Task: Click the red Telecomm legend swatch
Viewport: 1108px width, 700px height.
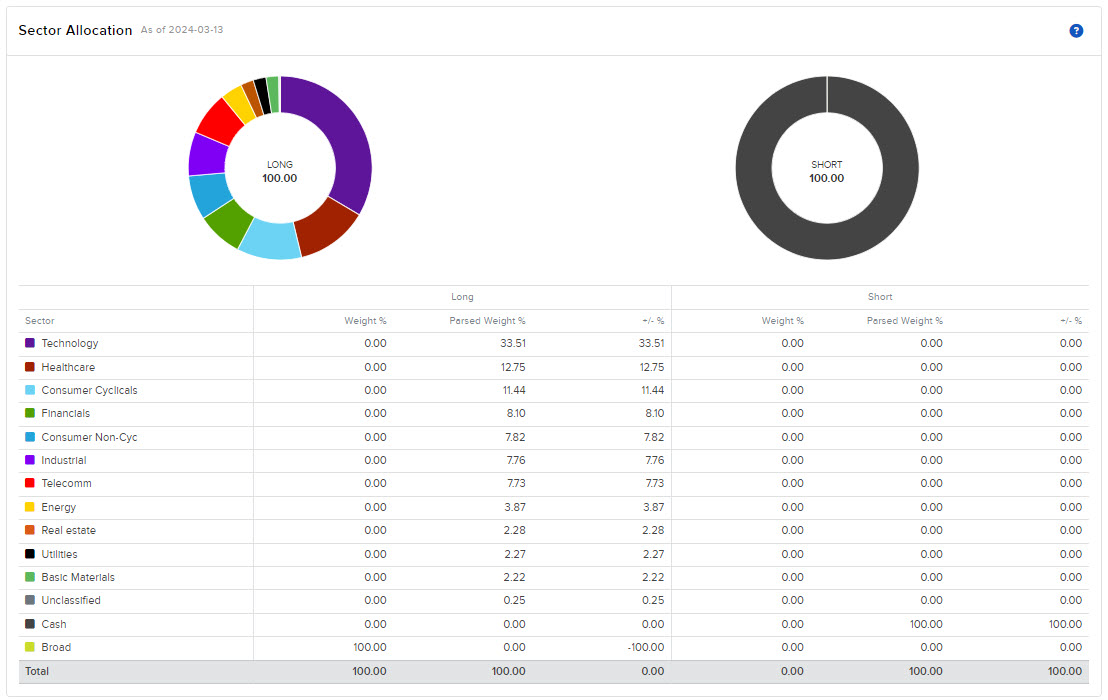Action: pyautogui.click(x=30, y=484)
